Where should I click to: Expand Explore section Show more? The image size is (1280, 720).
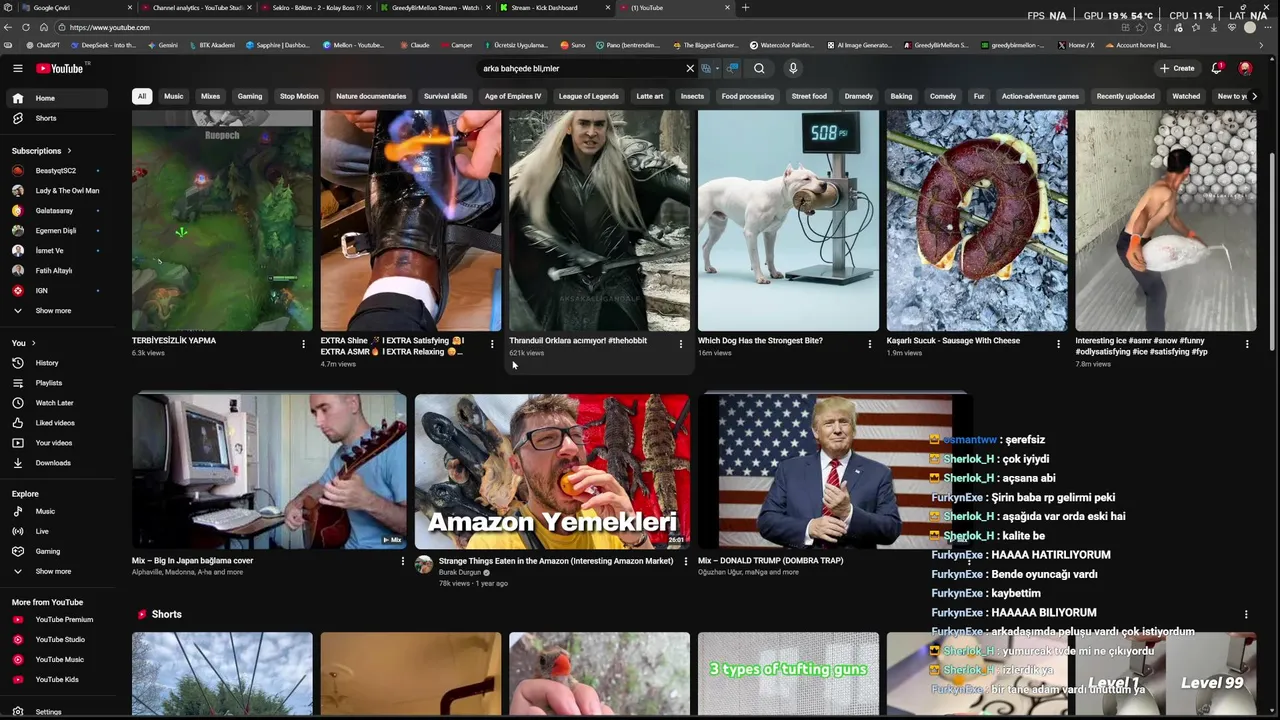[59, 572]
